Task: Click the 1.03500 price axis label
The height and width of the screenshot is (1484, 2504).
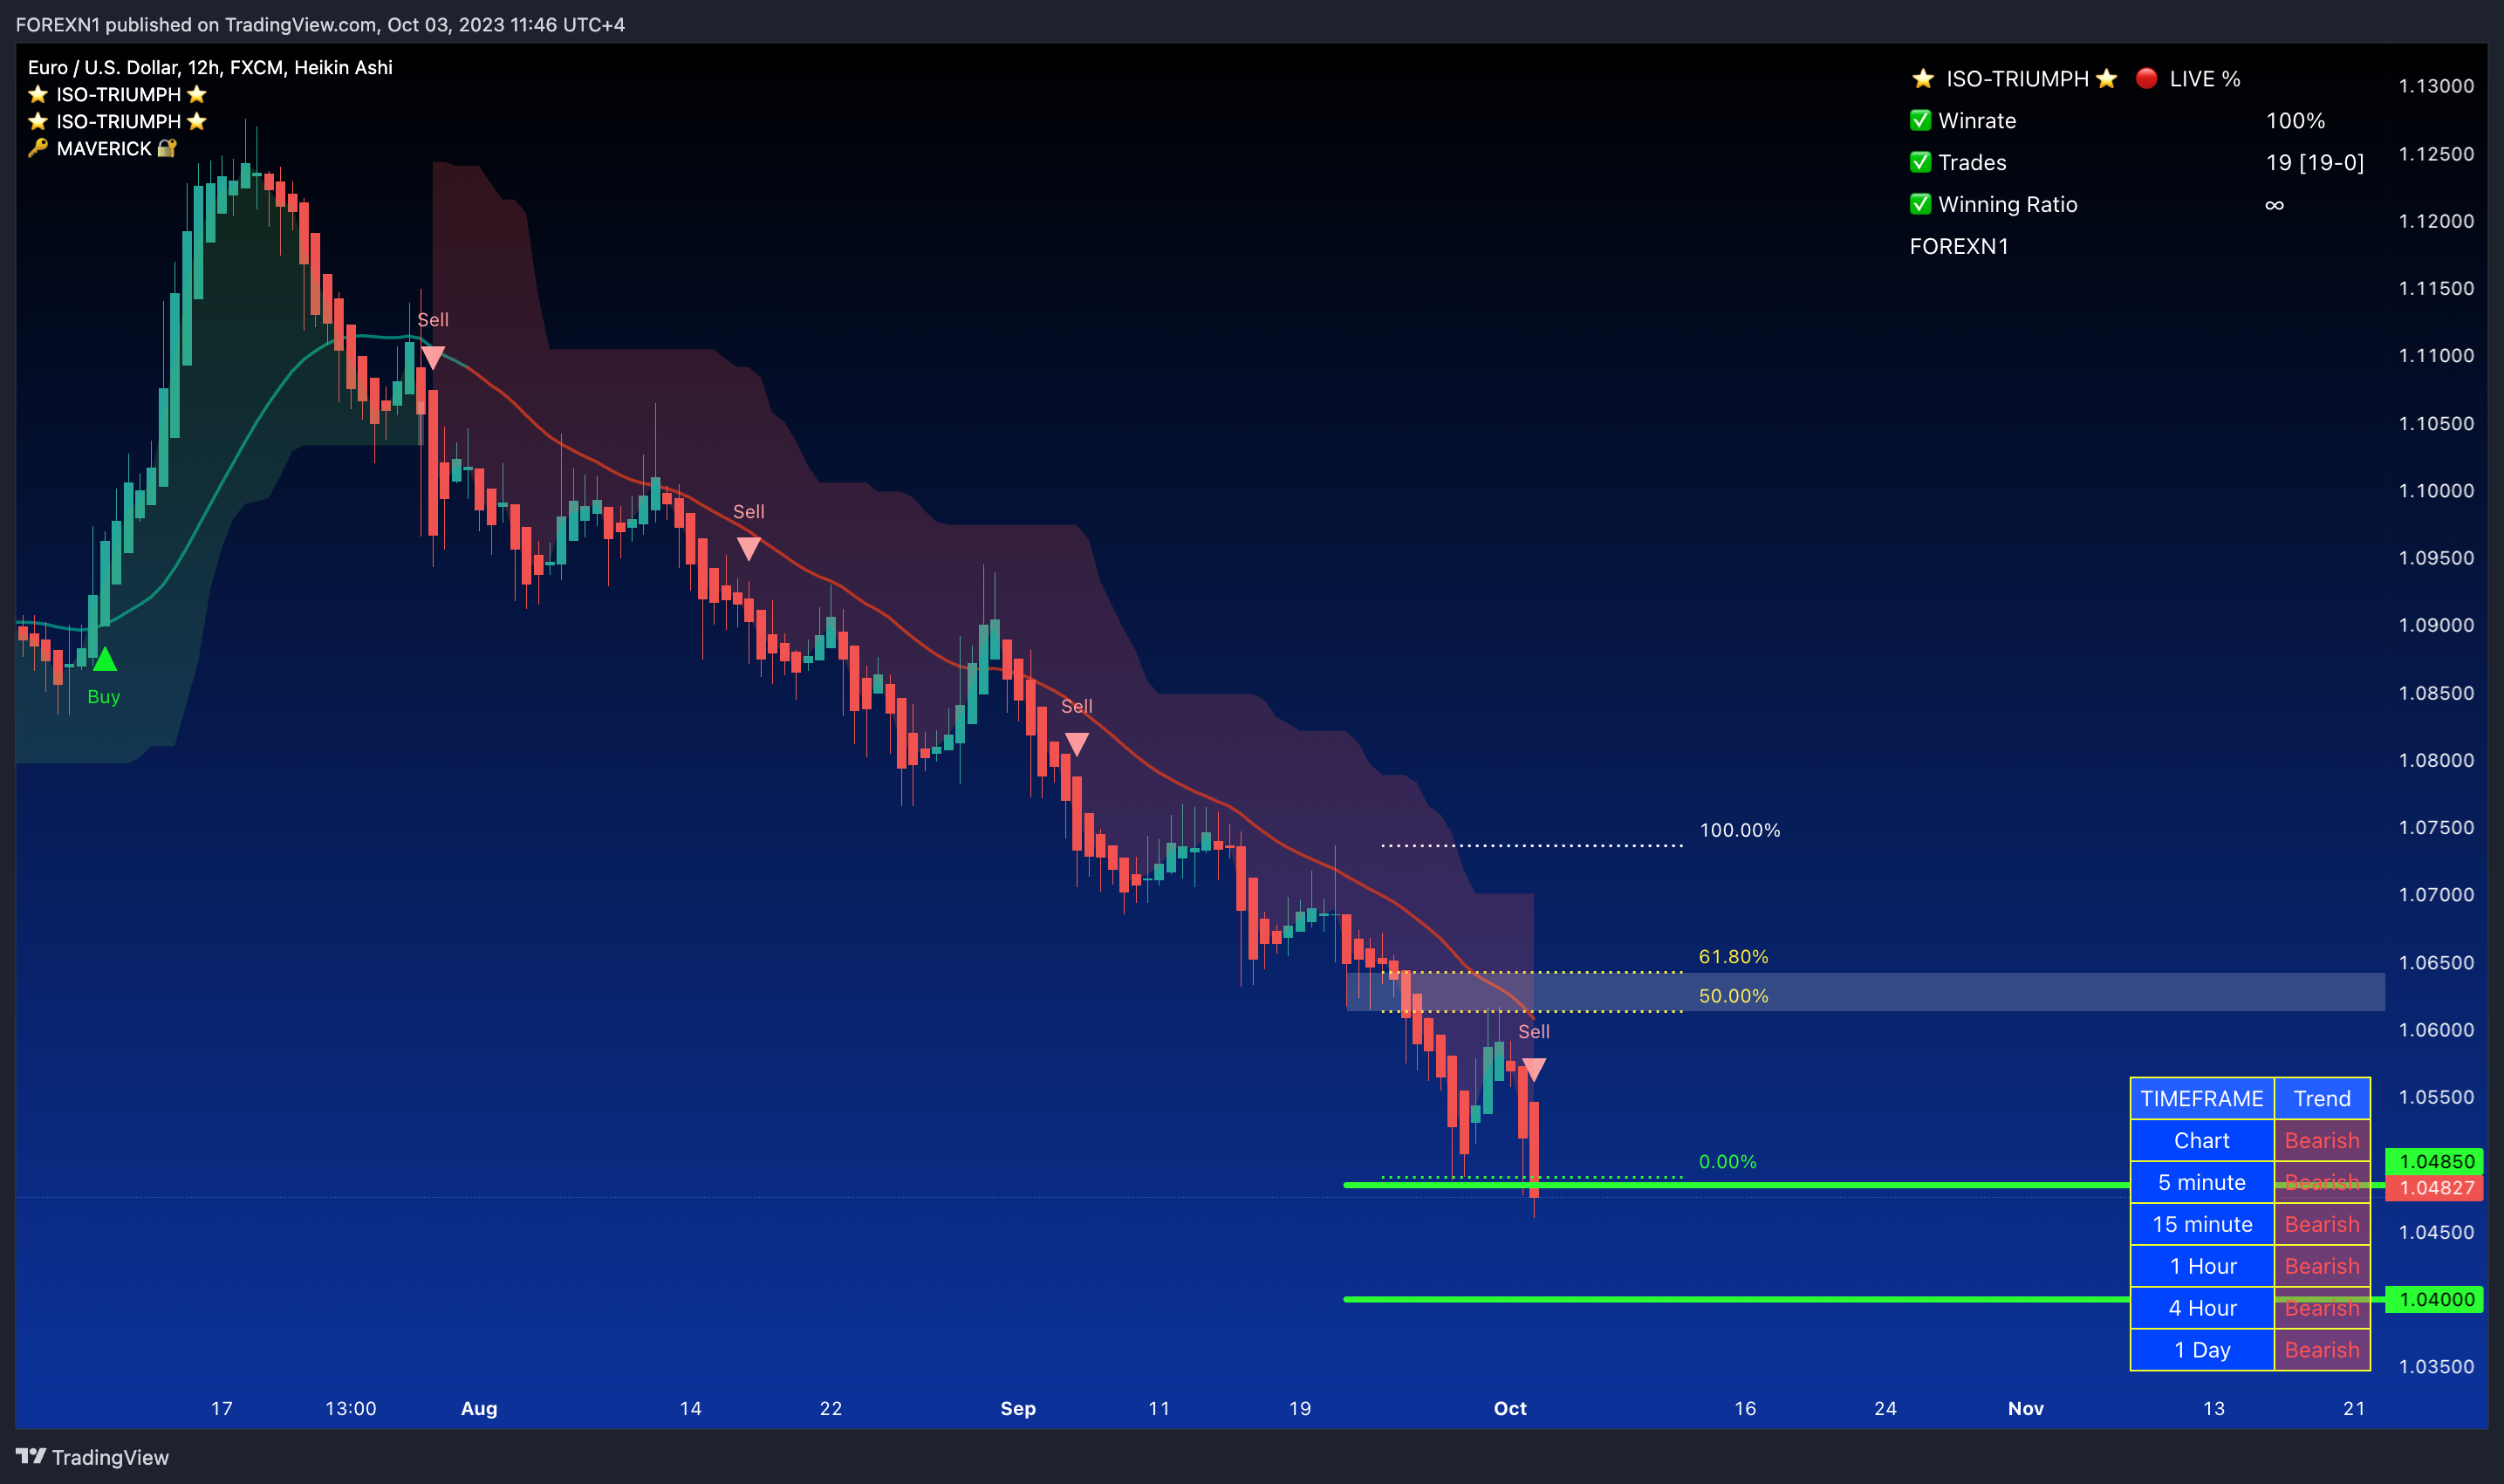Action: pyautogui.click(x=2436, y=1366)
